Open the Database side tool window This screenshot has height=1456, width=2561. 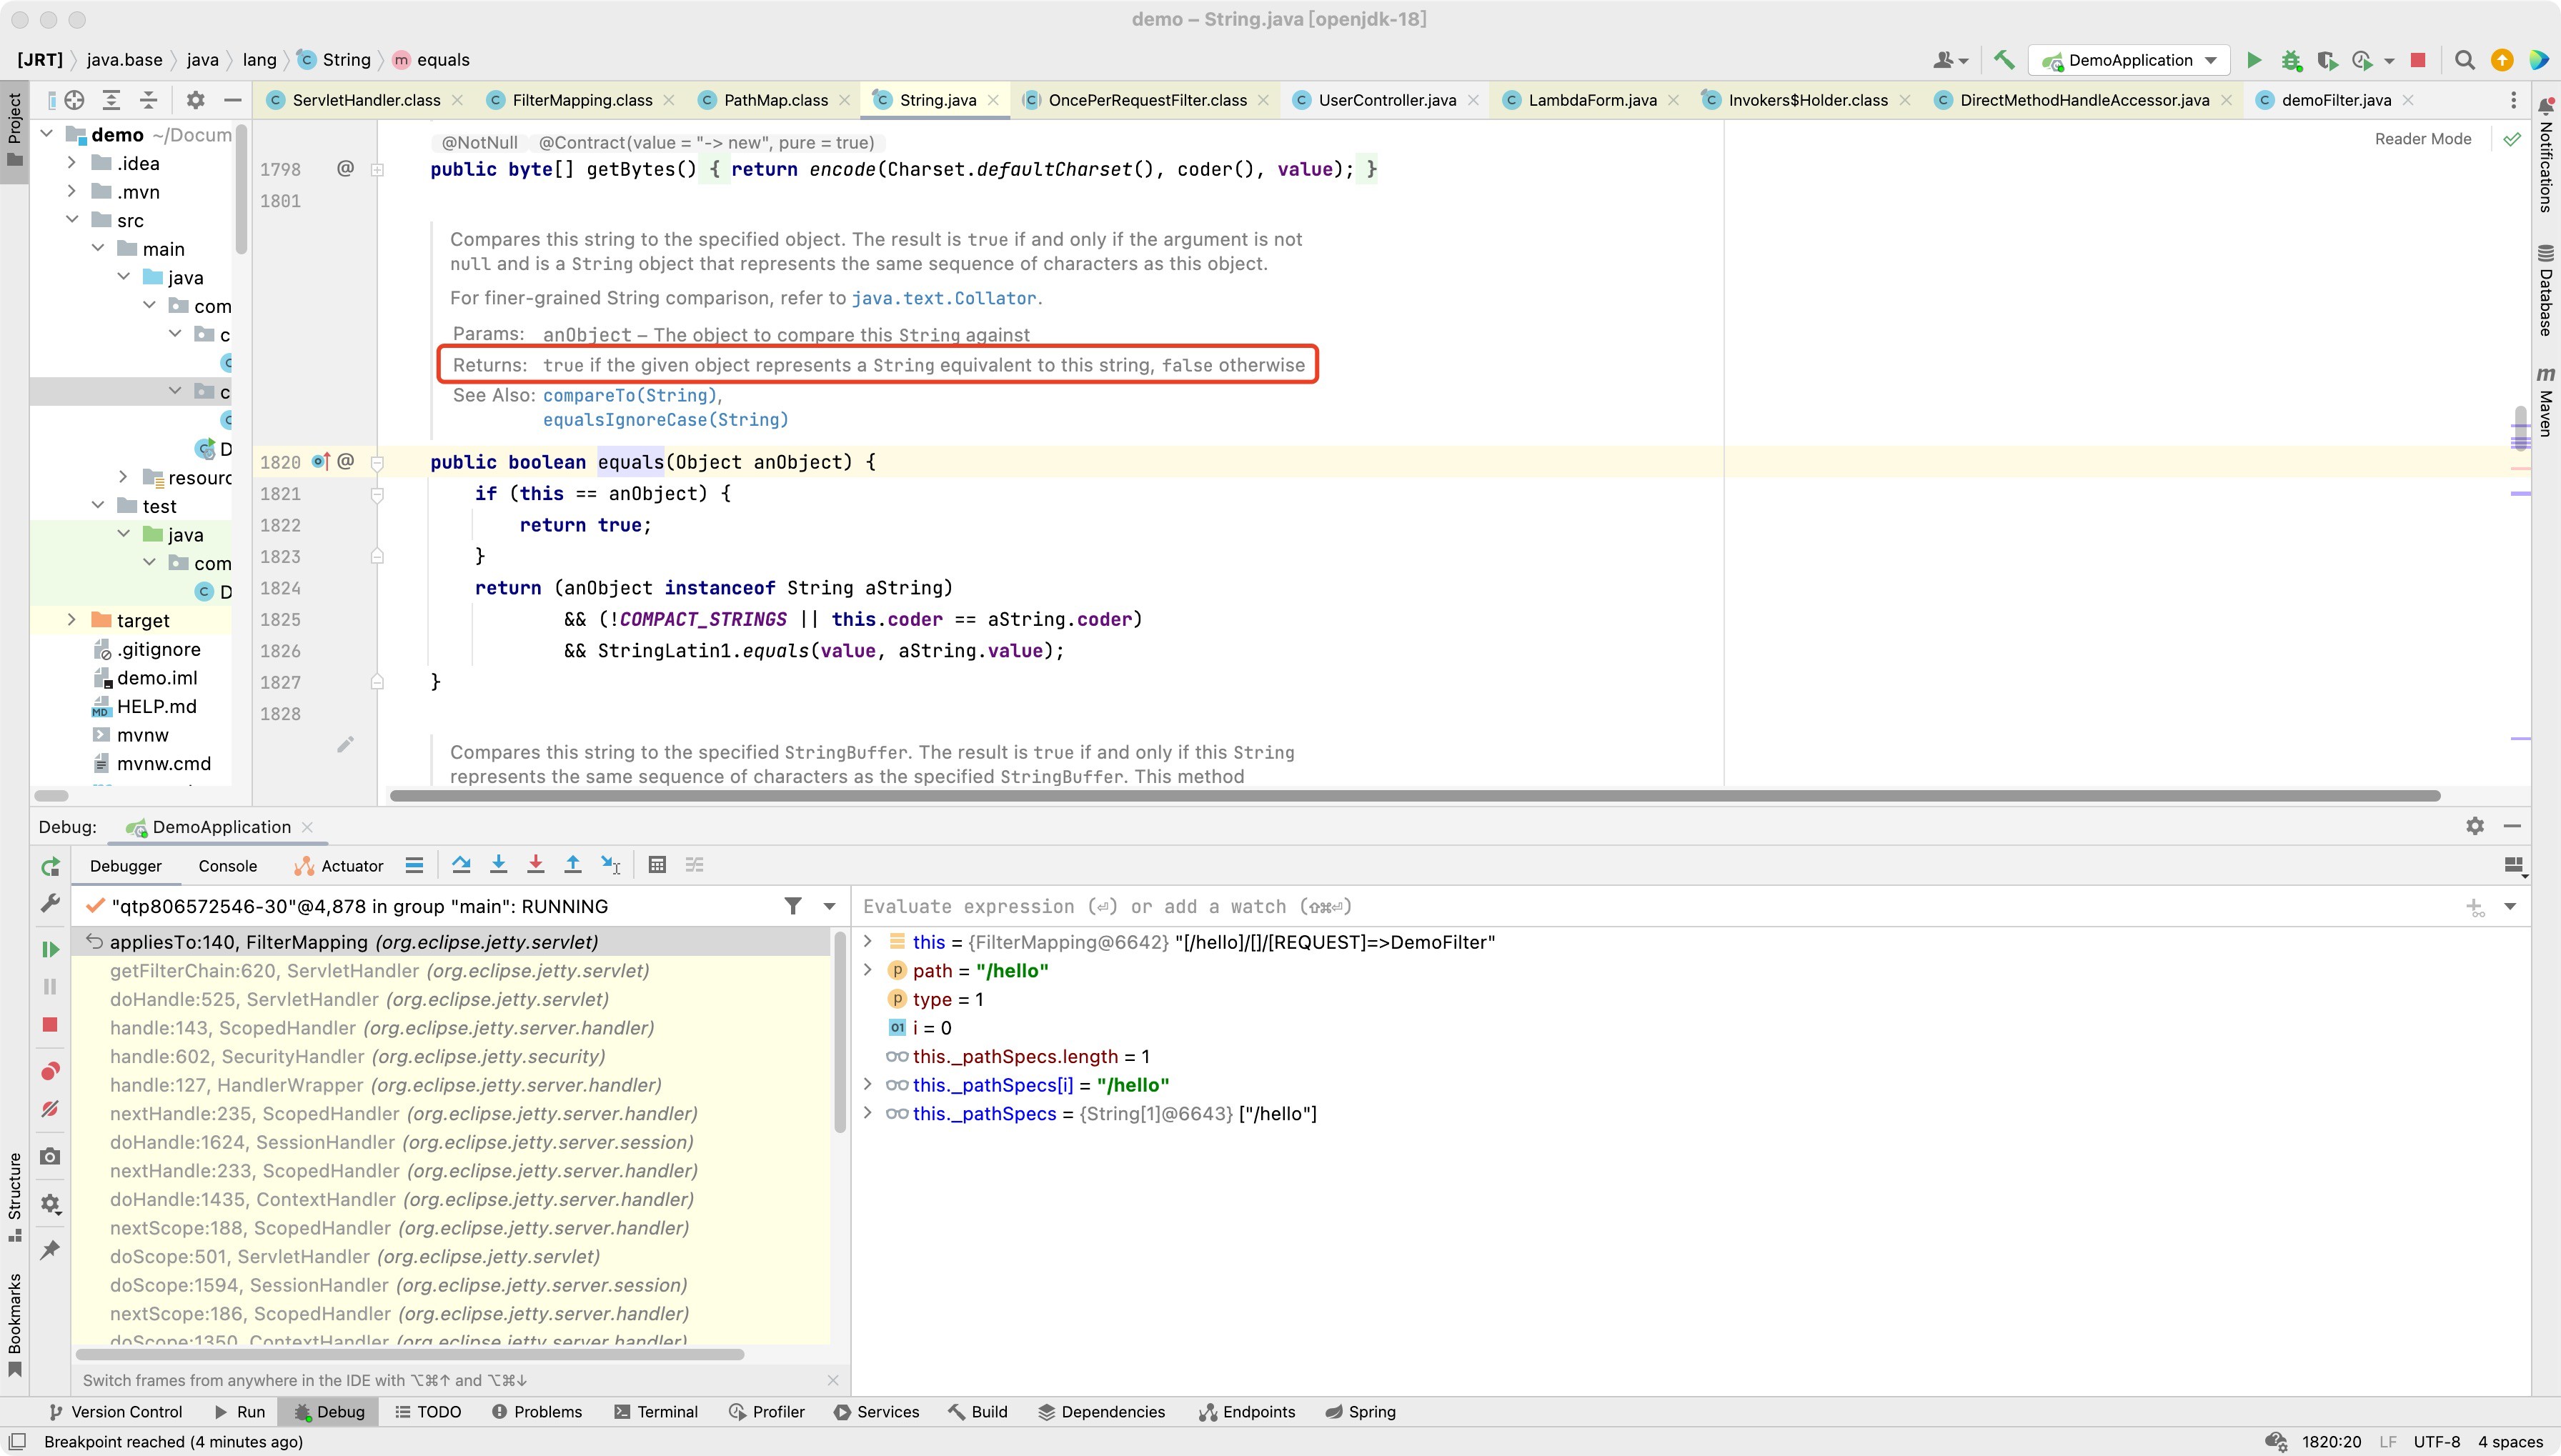[2546, 290]
